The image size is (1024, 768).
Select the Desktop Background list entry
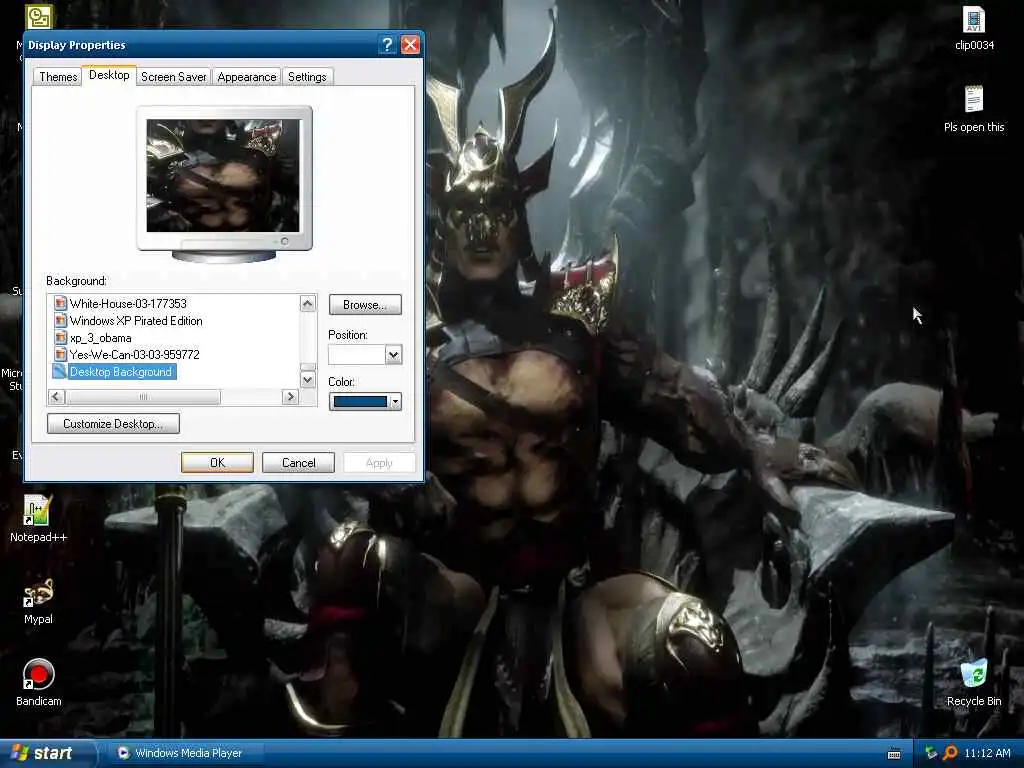point(121,371)
